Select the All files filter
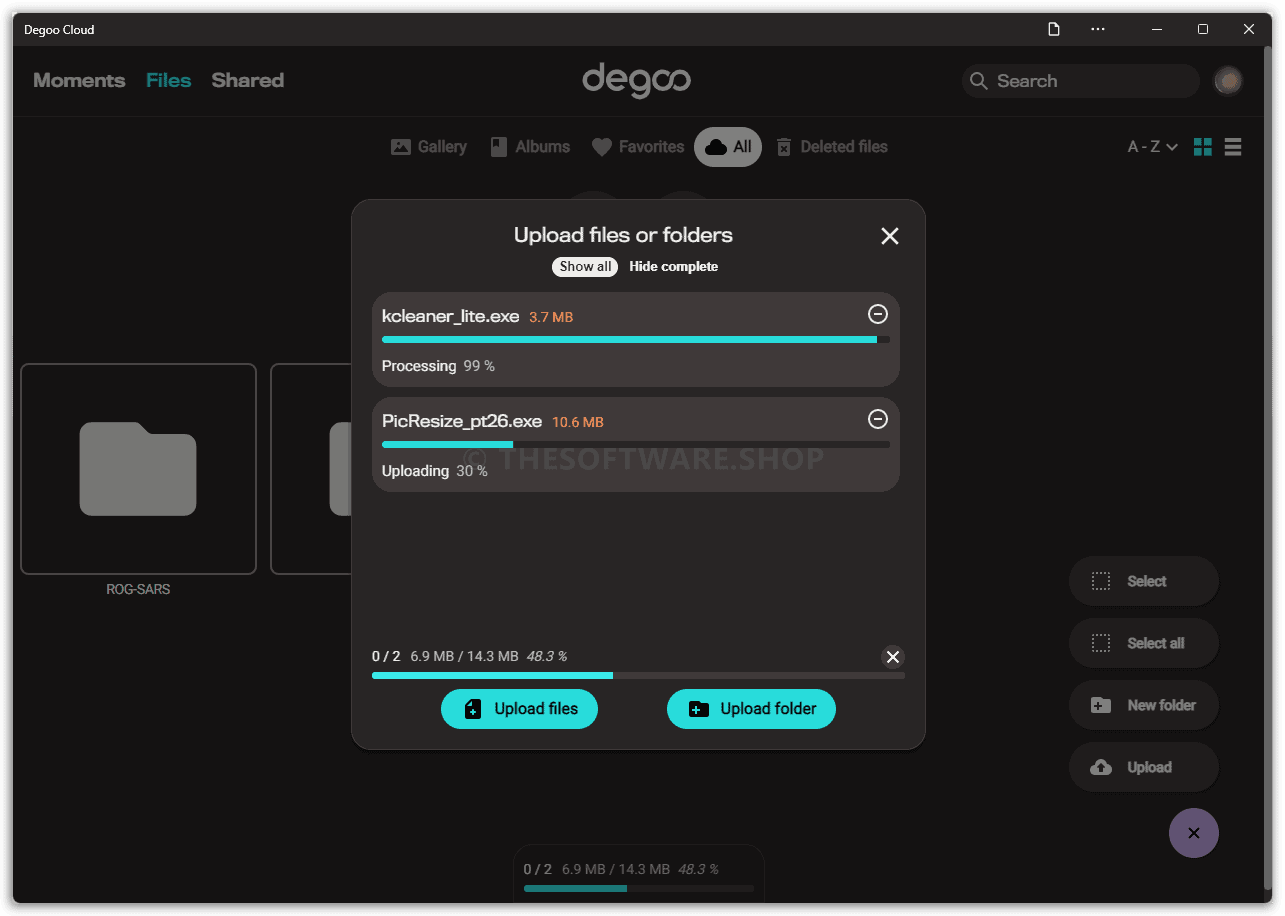Screen dimensions: 1285x916 pos(728,147)
